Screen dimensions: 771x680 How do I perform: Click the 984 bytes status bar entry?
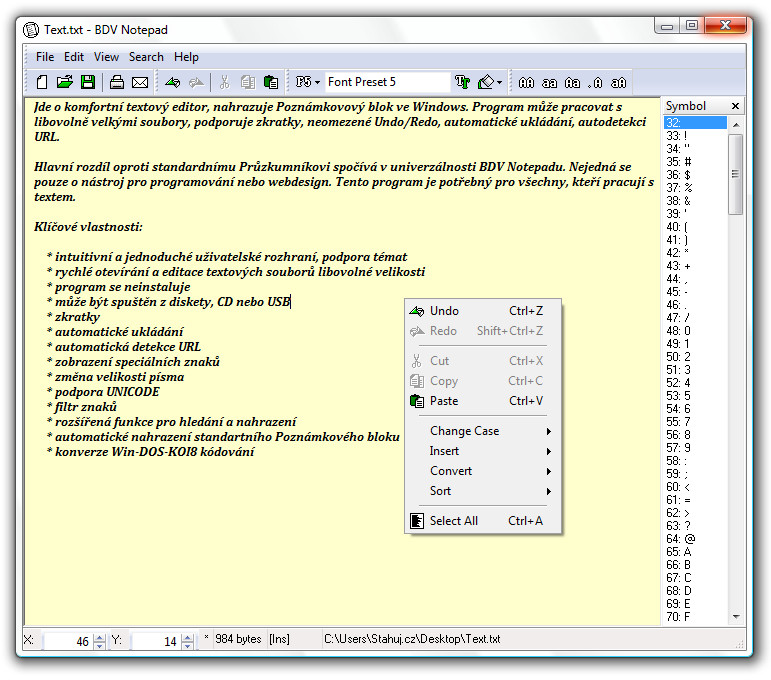(238, 639)
